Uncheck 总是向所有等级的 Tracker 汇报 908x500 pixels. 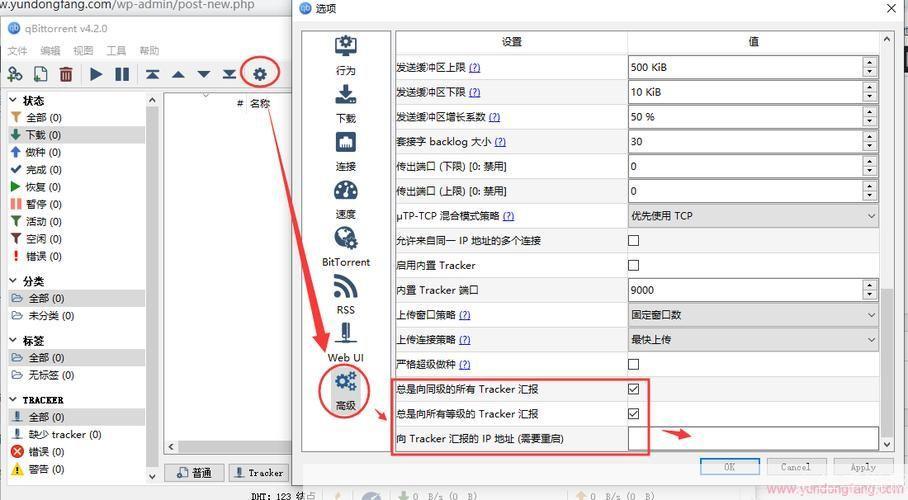pos(634,414)
